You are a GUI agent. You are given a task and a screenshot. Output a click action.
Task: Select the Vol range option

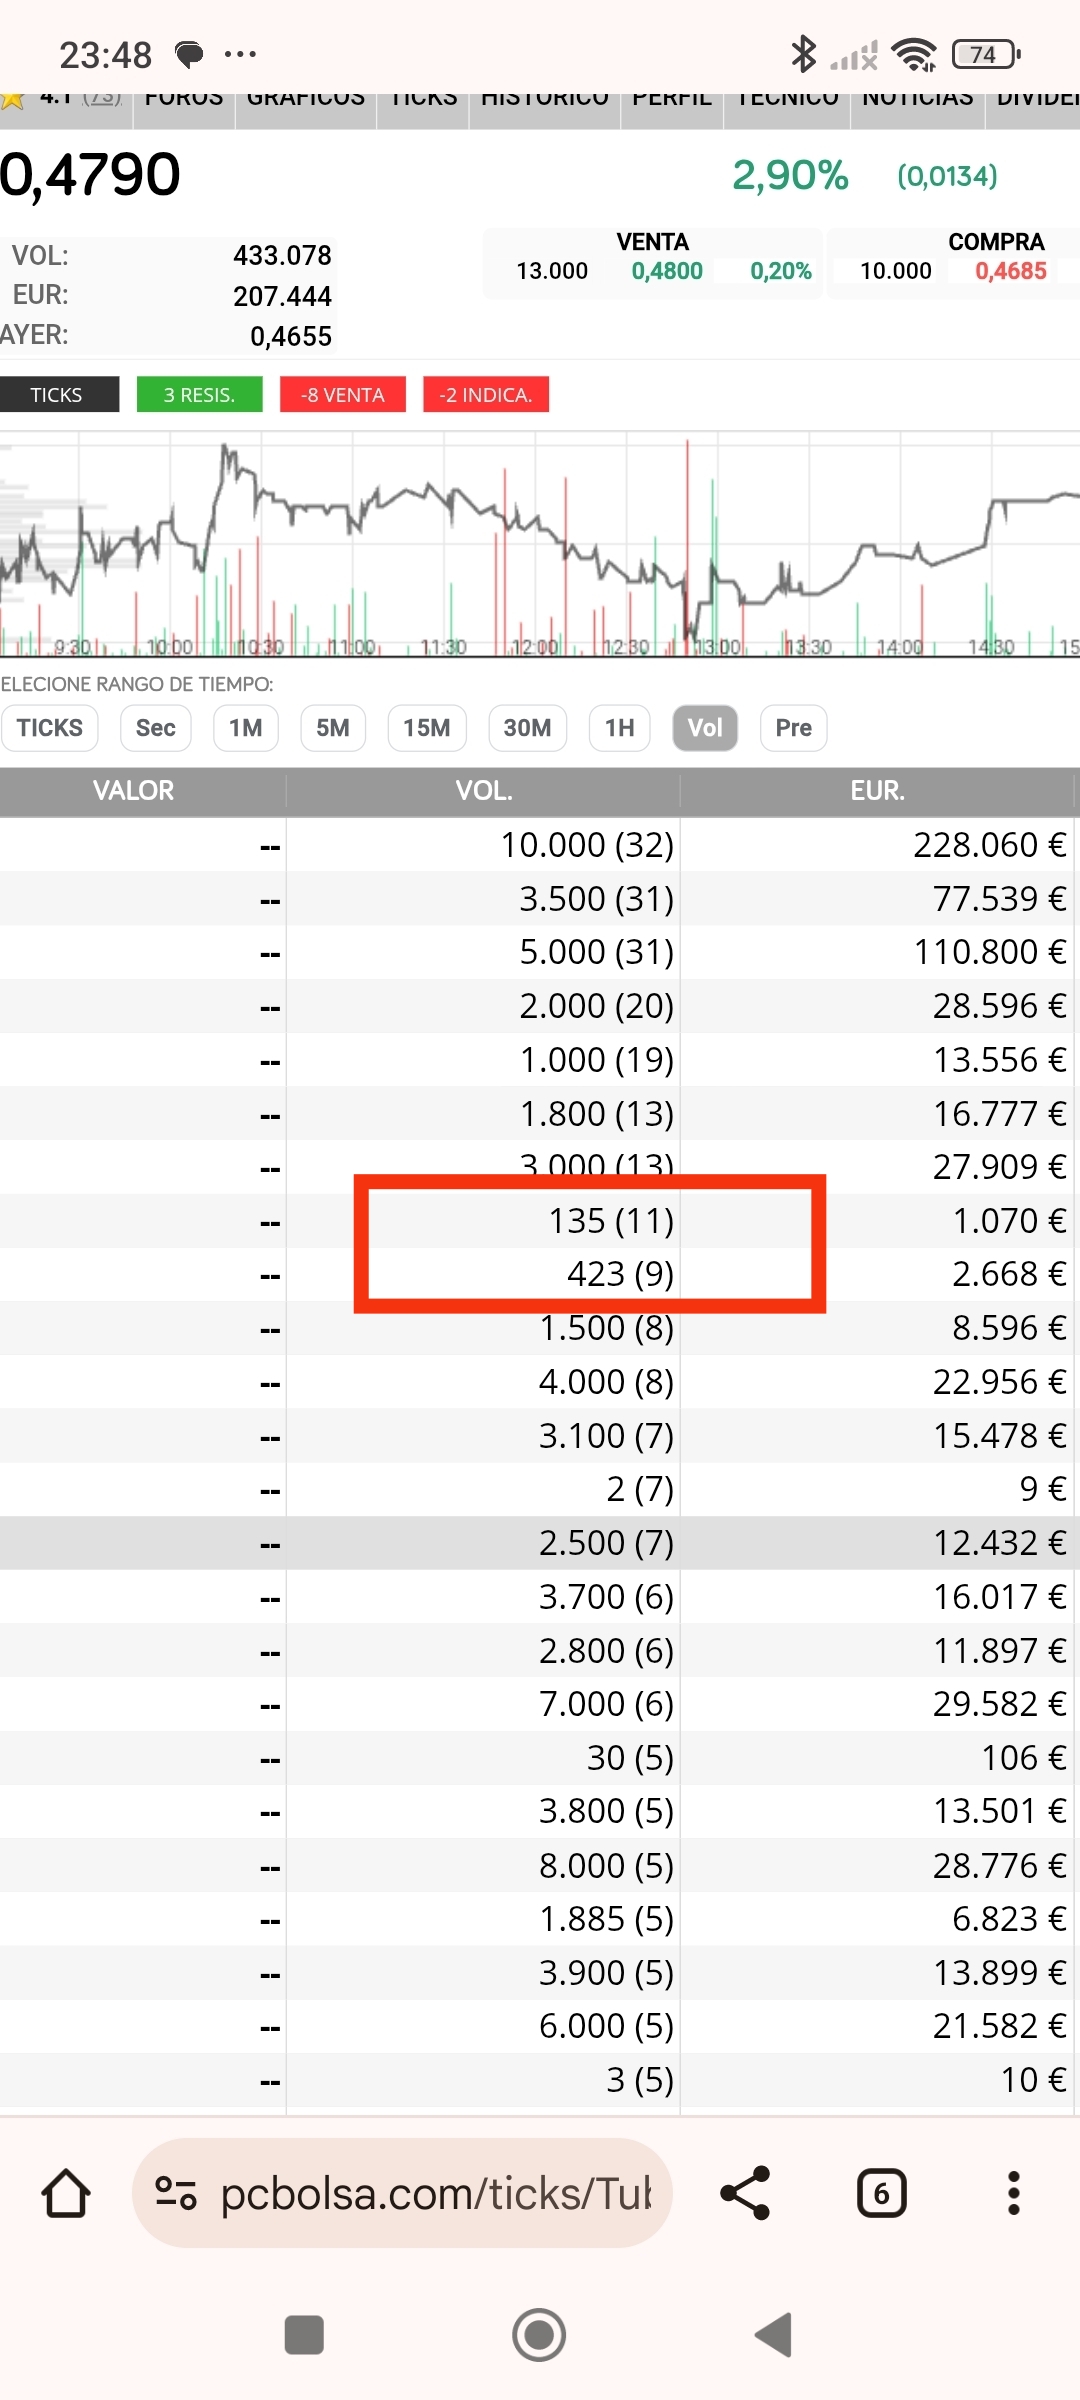[705, 728]
